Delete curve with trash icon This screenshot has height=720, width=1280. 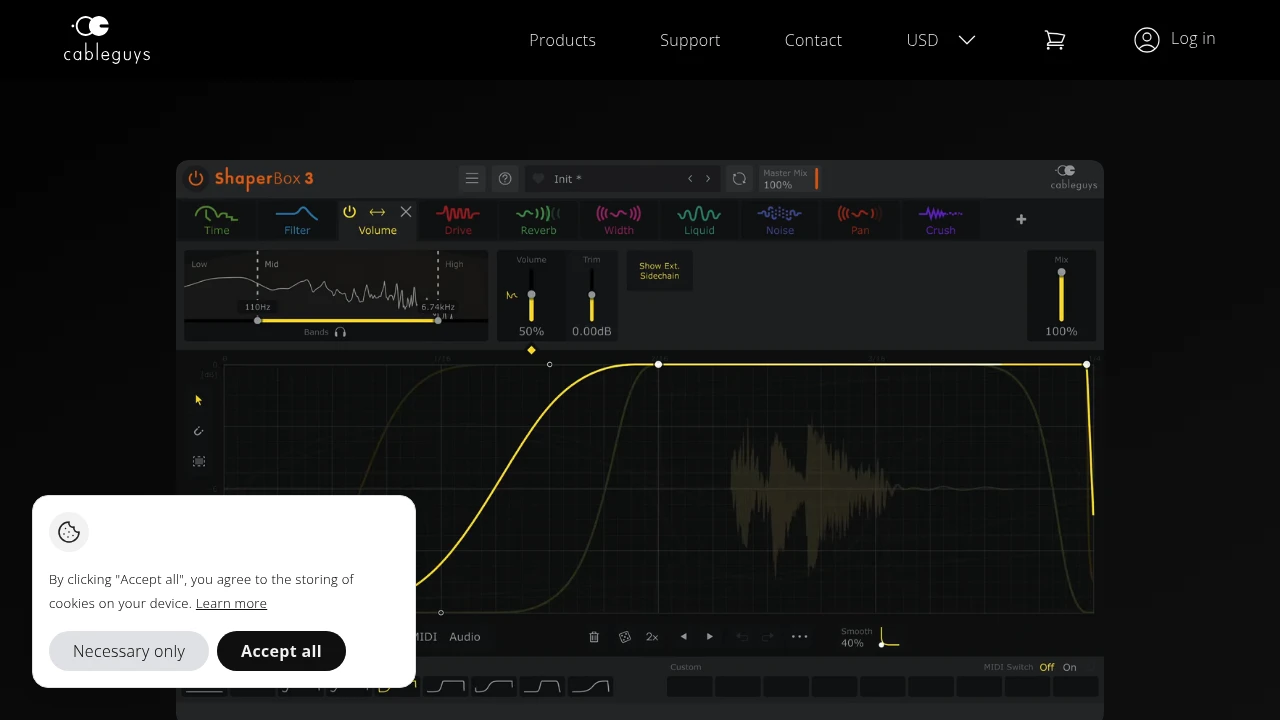[594, 637]
